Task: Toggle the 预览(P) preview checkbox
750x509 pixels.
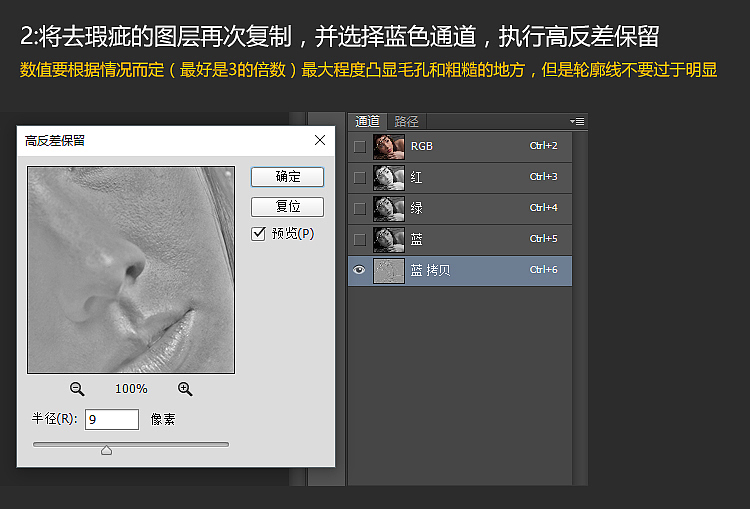Action: point(258,233)
